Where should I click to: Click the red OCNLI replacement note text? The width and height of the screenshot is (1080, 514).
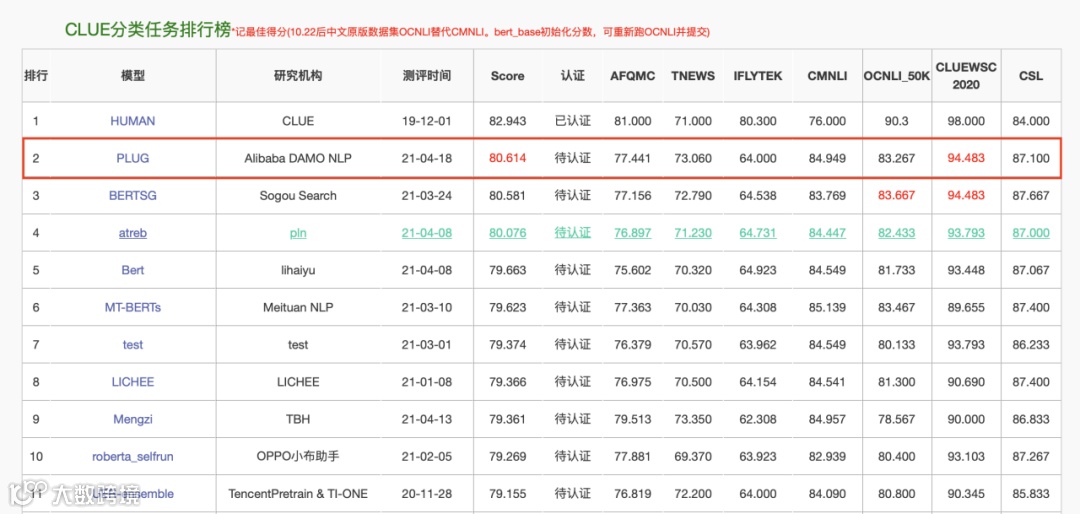click(x=470, y=32)
